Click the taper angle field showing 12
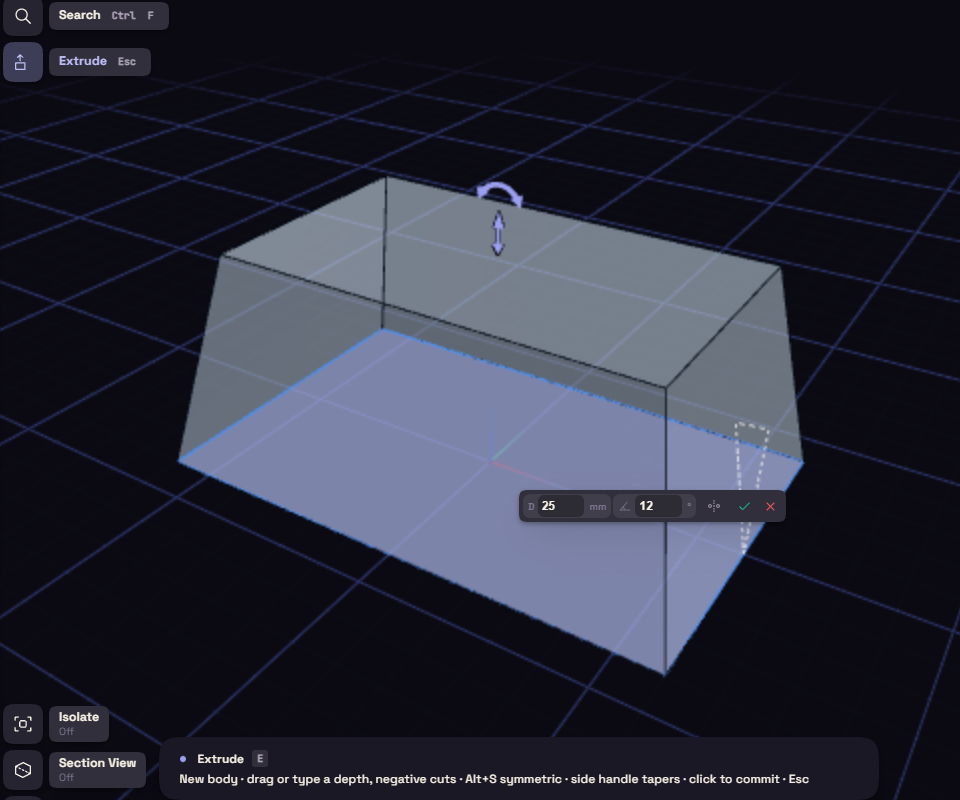 click(658, 506)
